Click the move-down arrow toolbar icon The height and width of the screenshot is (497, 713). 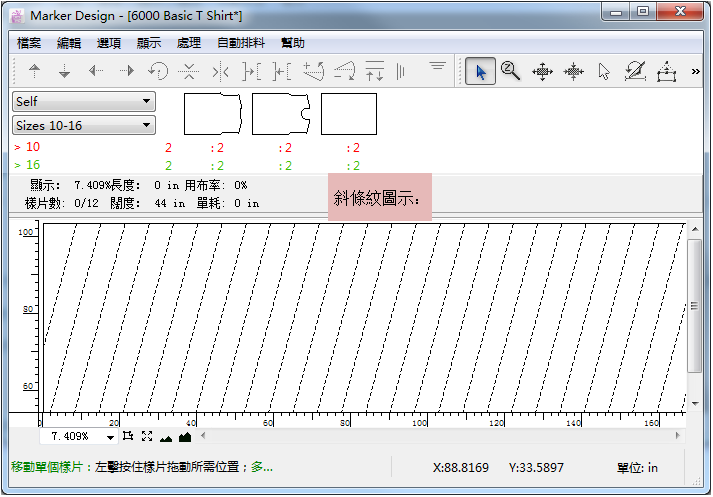tap(65, 72)
